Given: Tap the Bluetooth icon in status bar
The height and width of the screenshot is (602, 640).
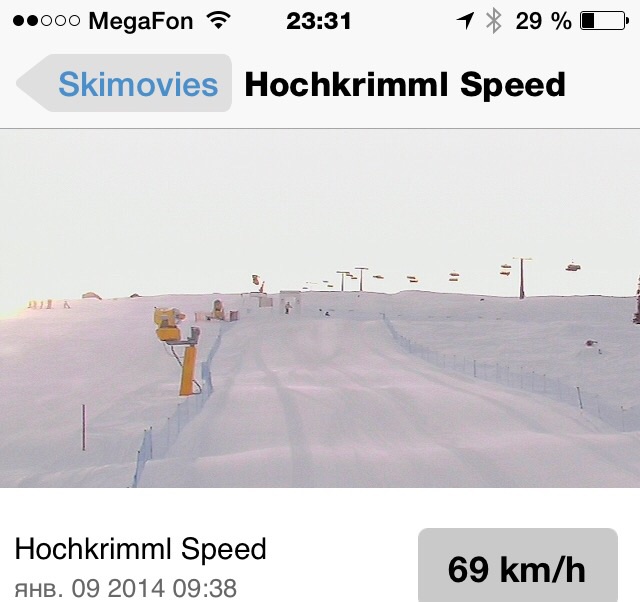Looking at the screenshot, I should point(494,21).
